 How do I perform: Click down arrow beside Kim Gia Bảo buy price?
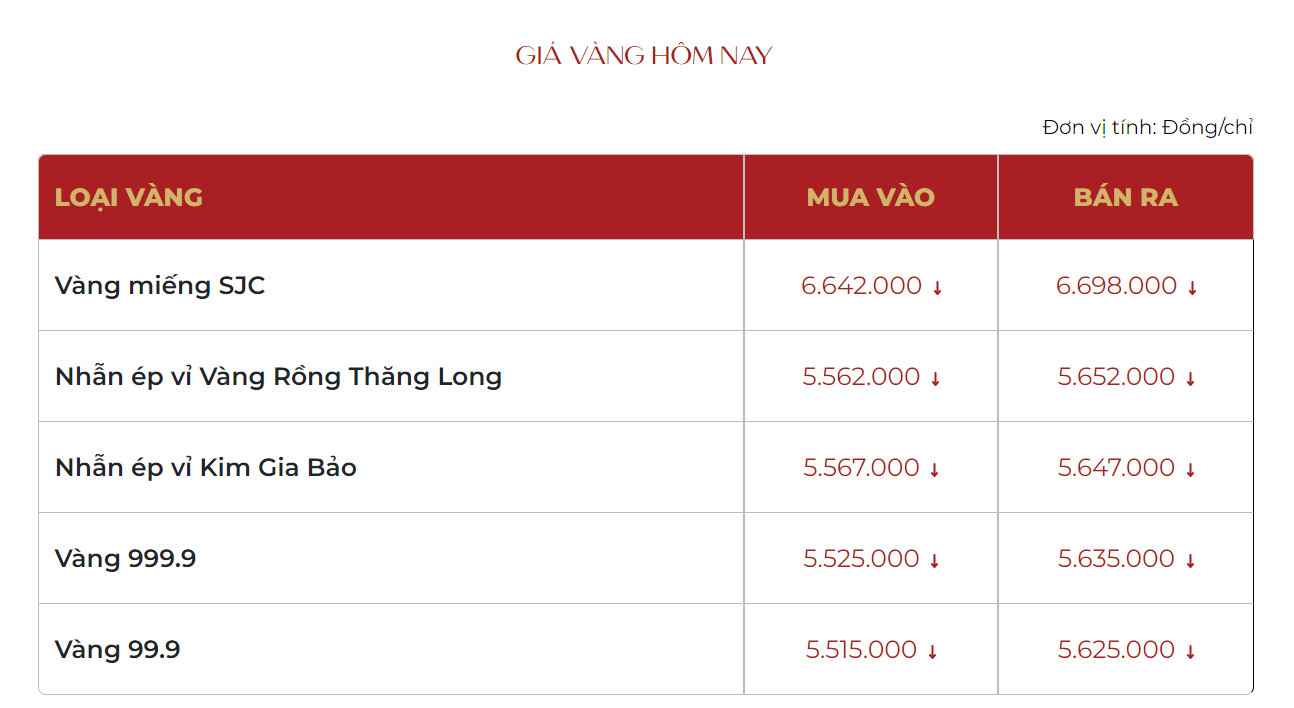(x=935, y=470)
